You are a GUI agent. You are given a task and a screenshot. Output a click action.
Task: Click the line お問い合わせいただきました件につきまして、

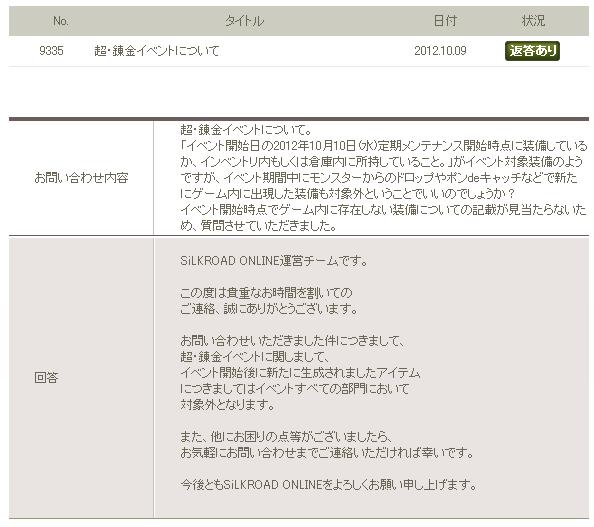coord(293,341)
